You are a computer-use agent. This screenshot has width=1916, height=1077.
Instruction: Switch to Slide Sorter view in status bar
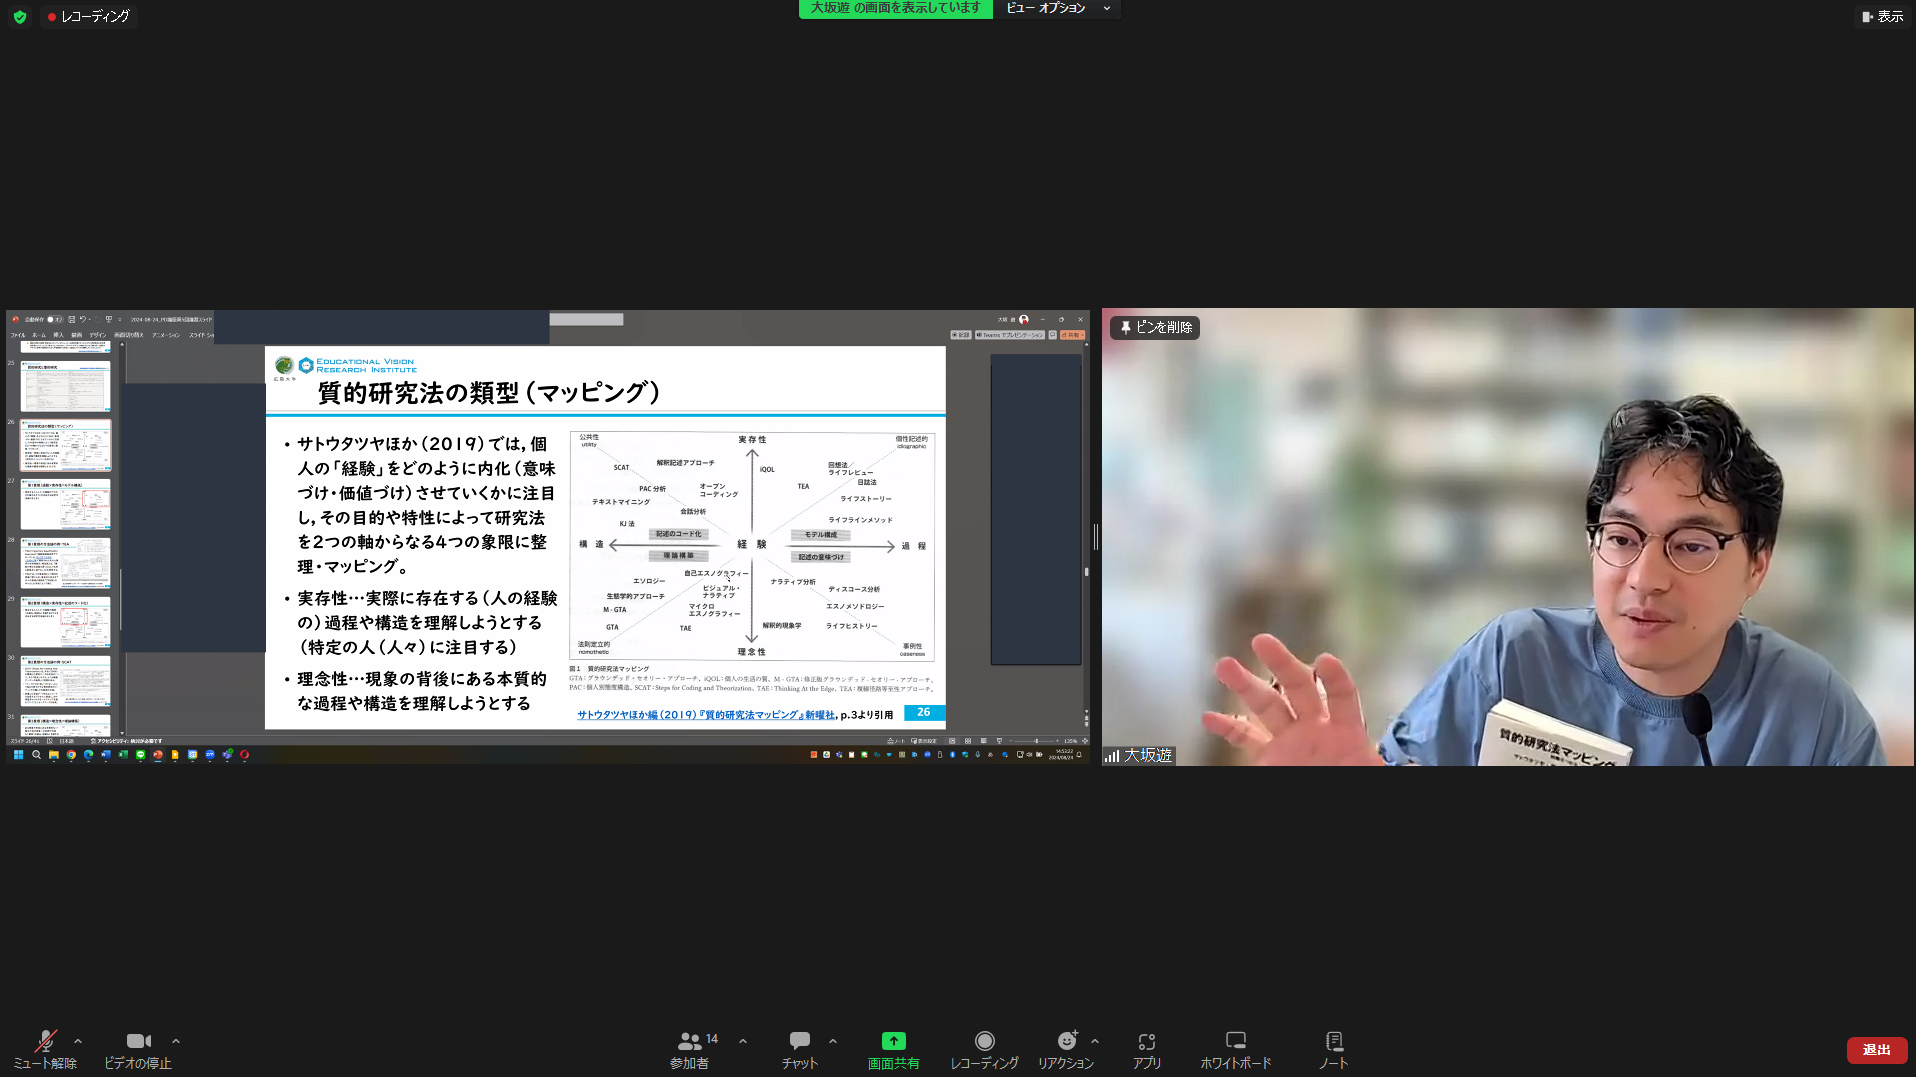[968, 741]
